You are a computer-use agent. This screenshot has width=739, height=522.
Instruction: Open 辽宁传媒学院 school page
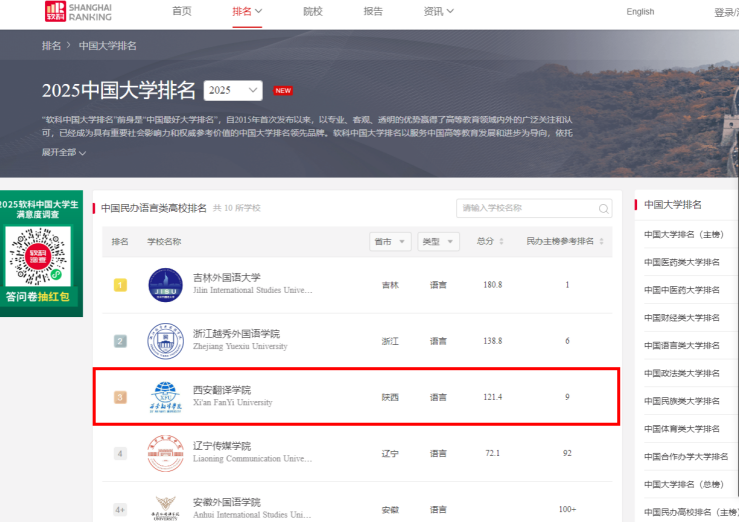(222, 446)
